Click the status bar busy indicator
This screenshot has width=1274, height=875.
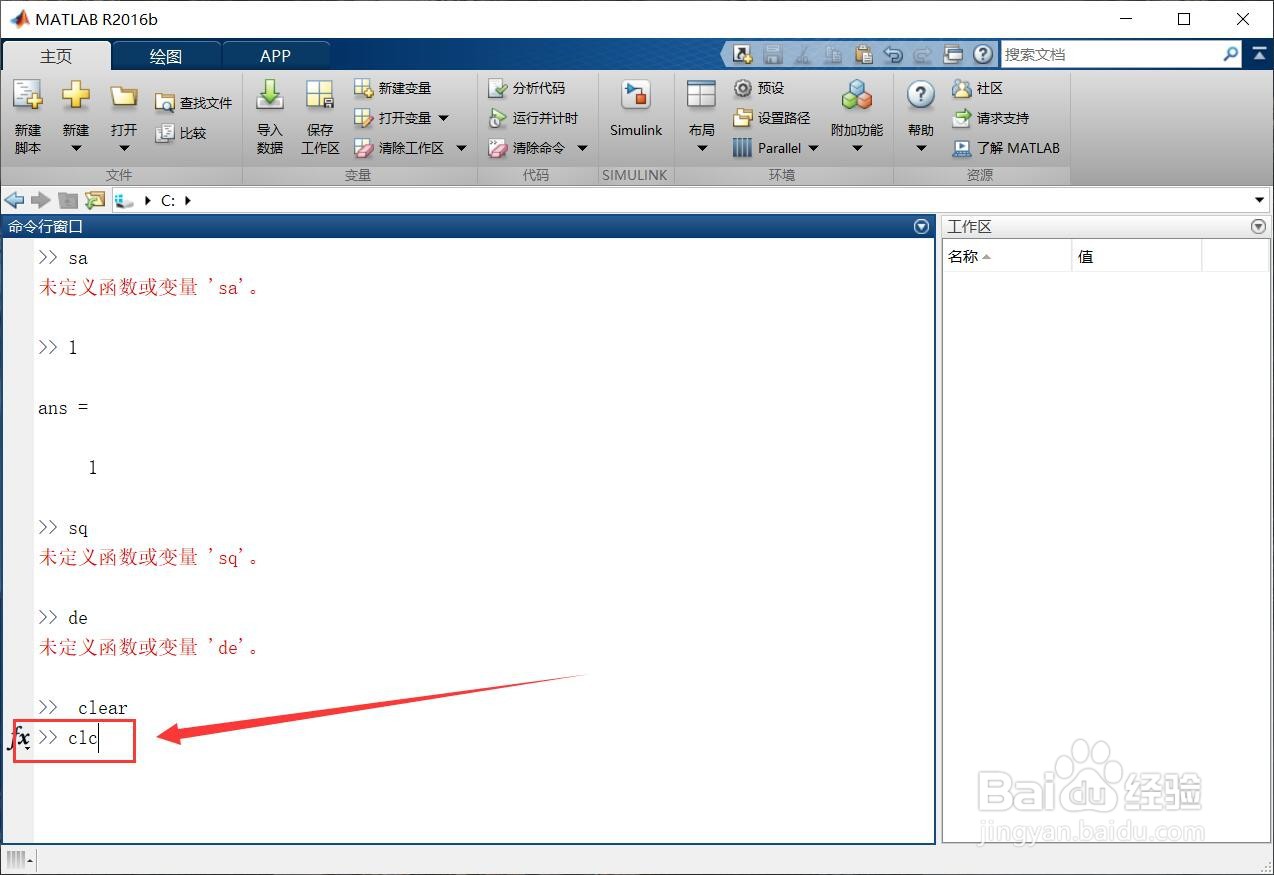20,859
